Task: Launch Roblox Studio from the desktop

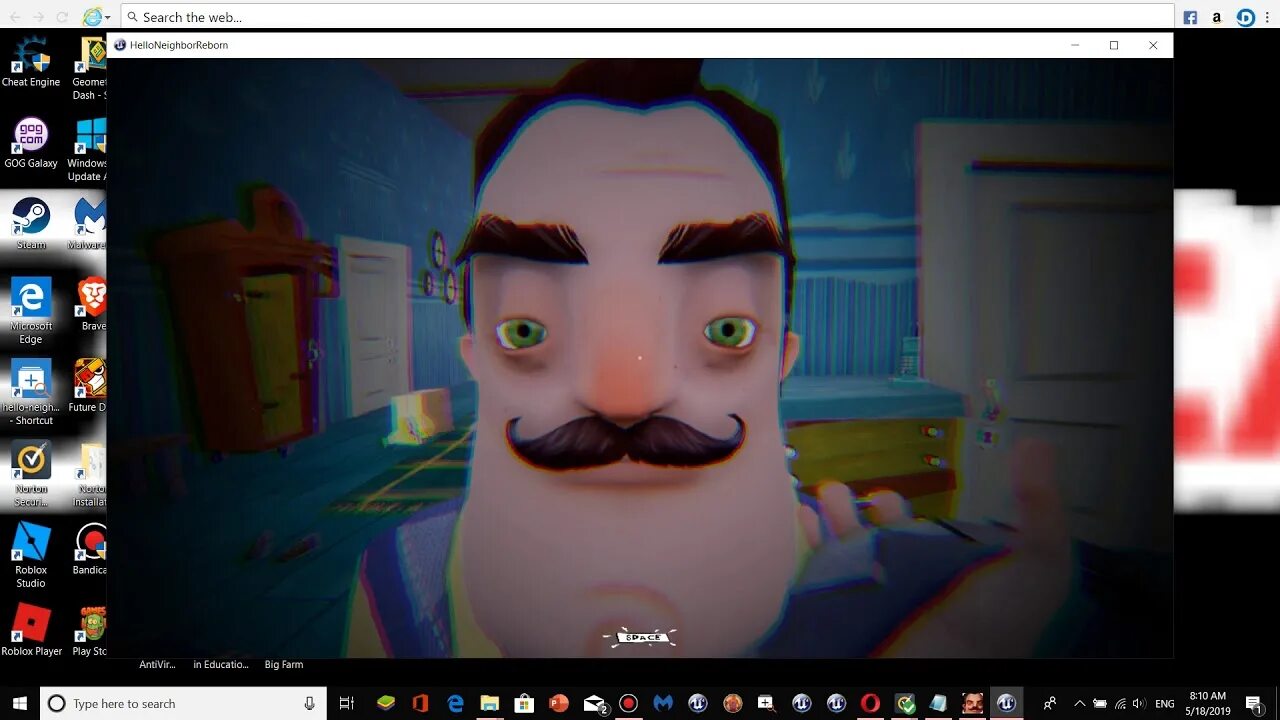Action: point(31,554)
